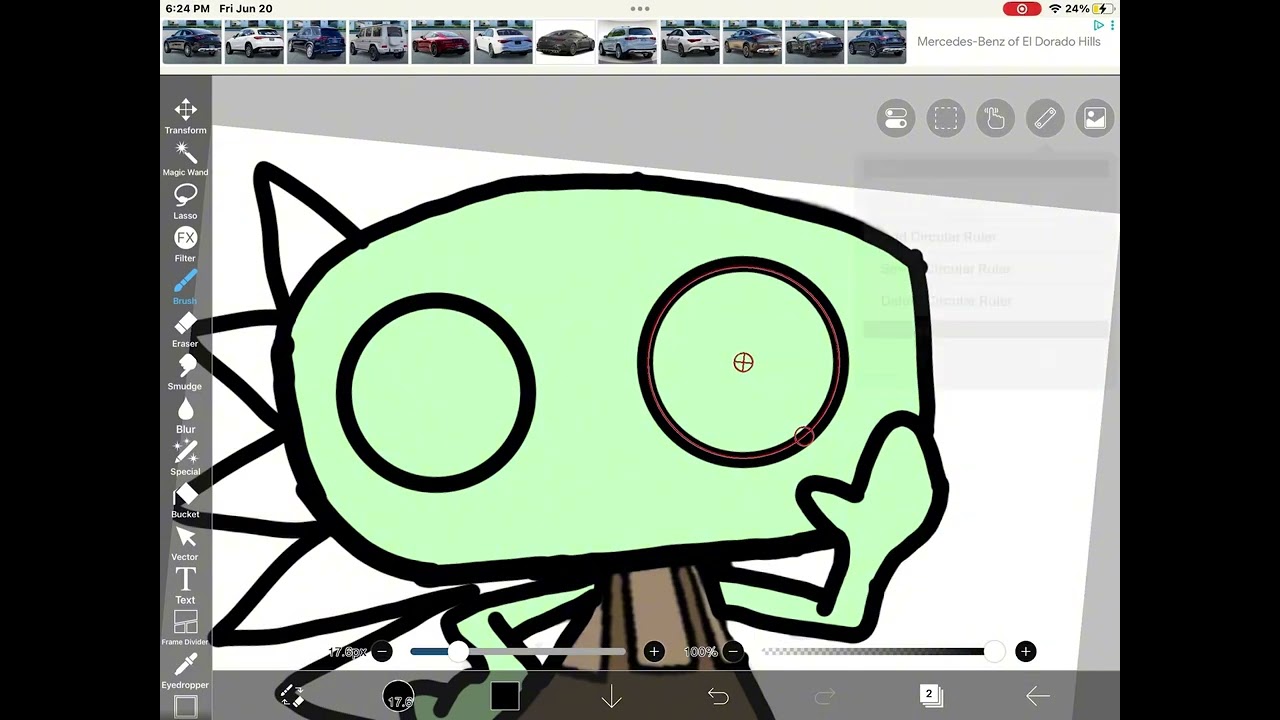
Task: Tap the red screen recording indicator
Action: (x=1022, y=9)
